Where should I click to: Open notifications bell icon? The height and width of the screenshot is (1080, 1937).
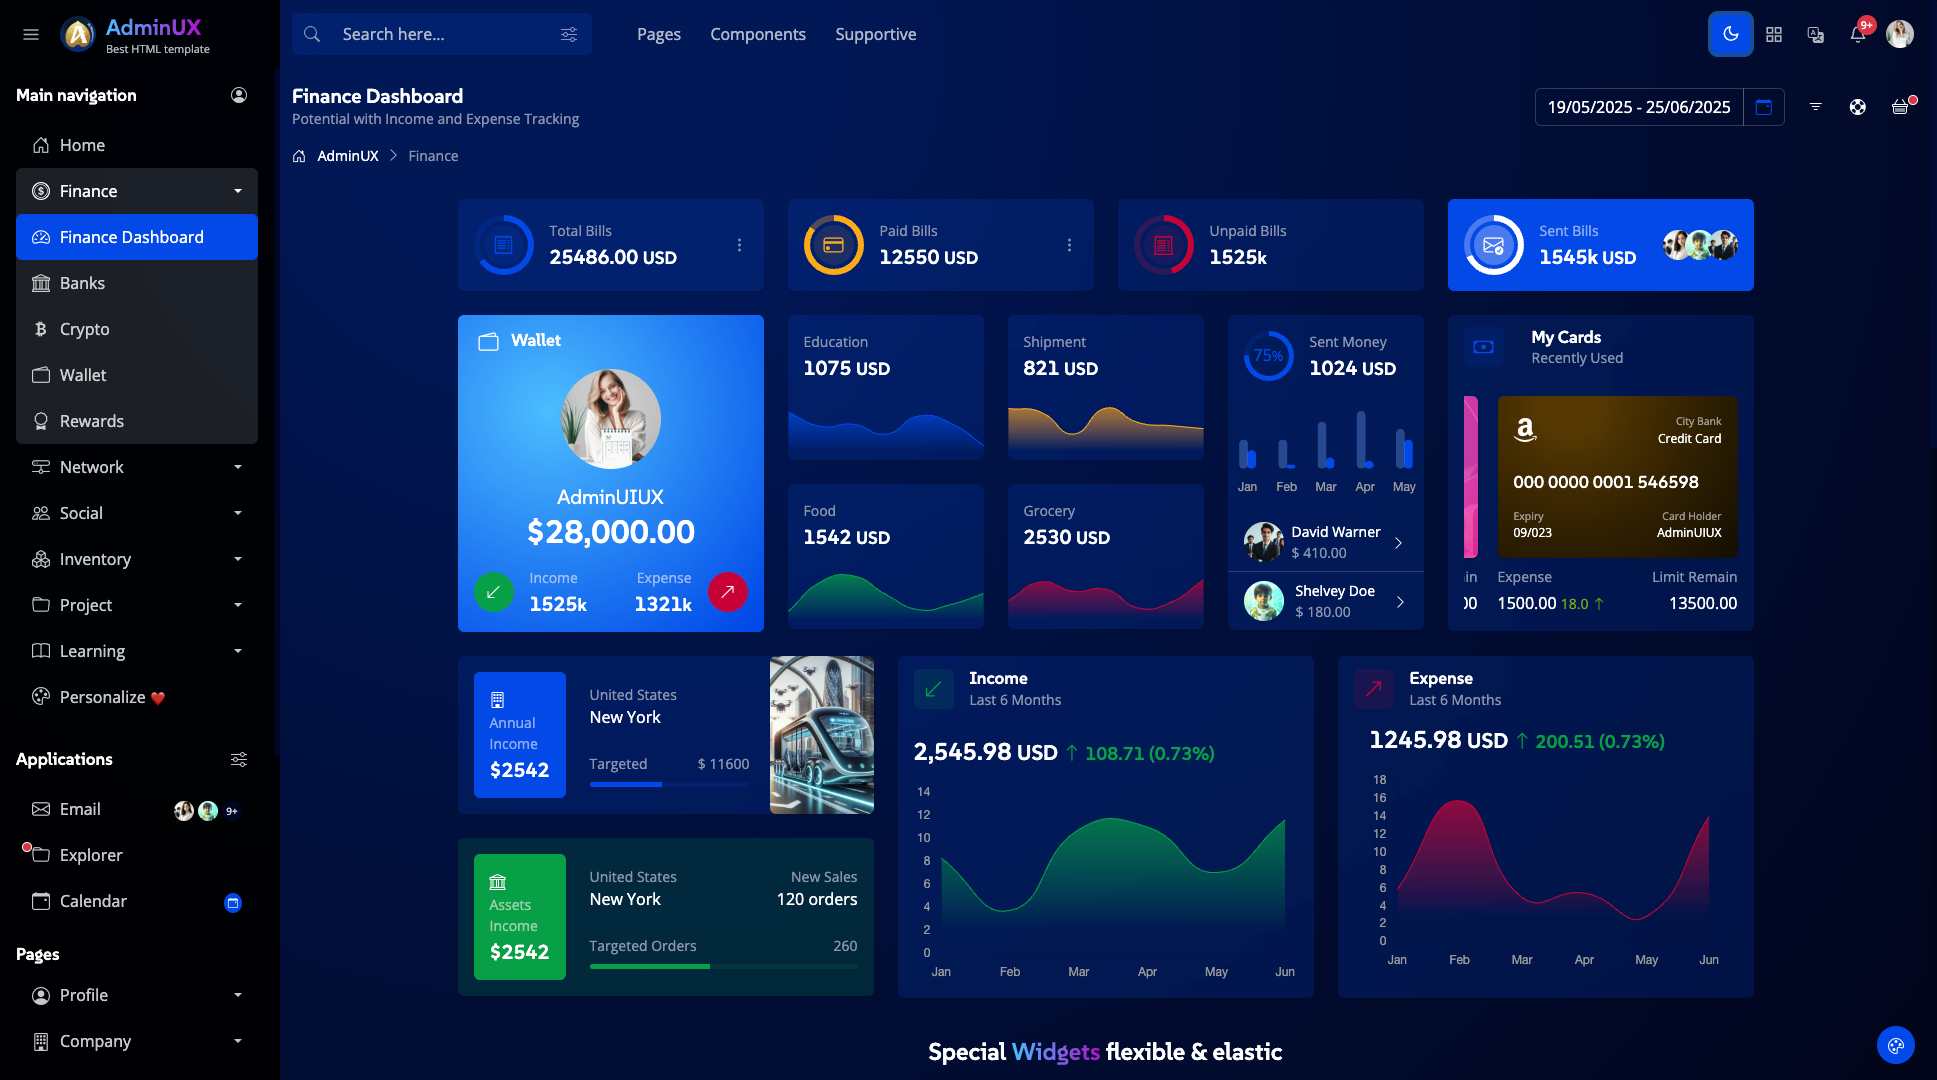click(1857, 34)
